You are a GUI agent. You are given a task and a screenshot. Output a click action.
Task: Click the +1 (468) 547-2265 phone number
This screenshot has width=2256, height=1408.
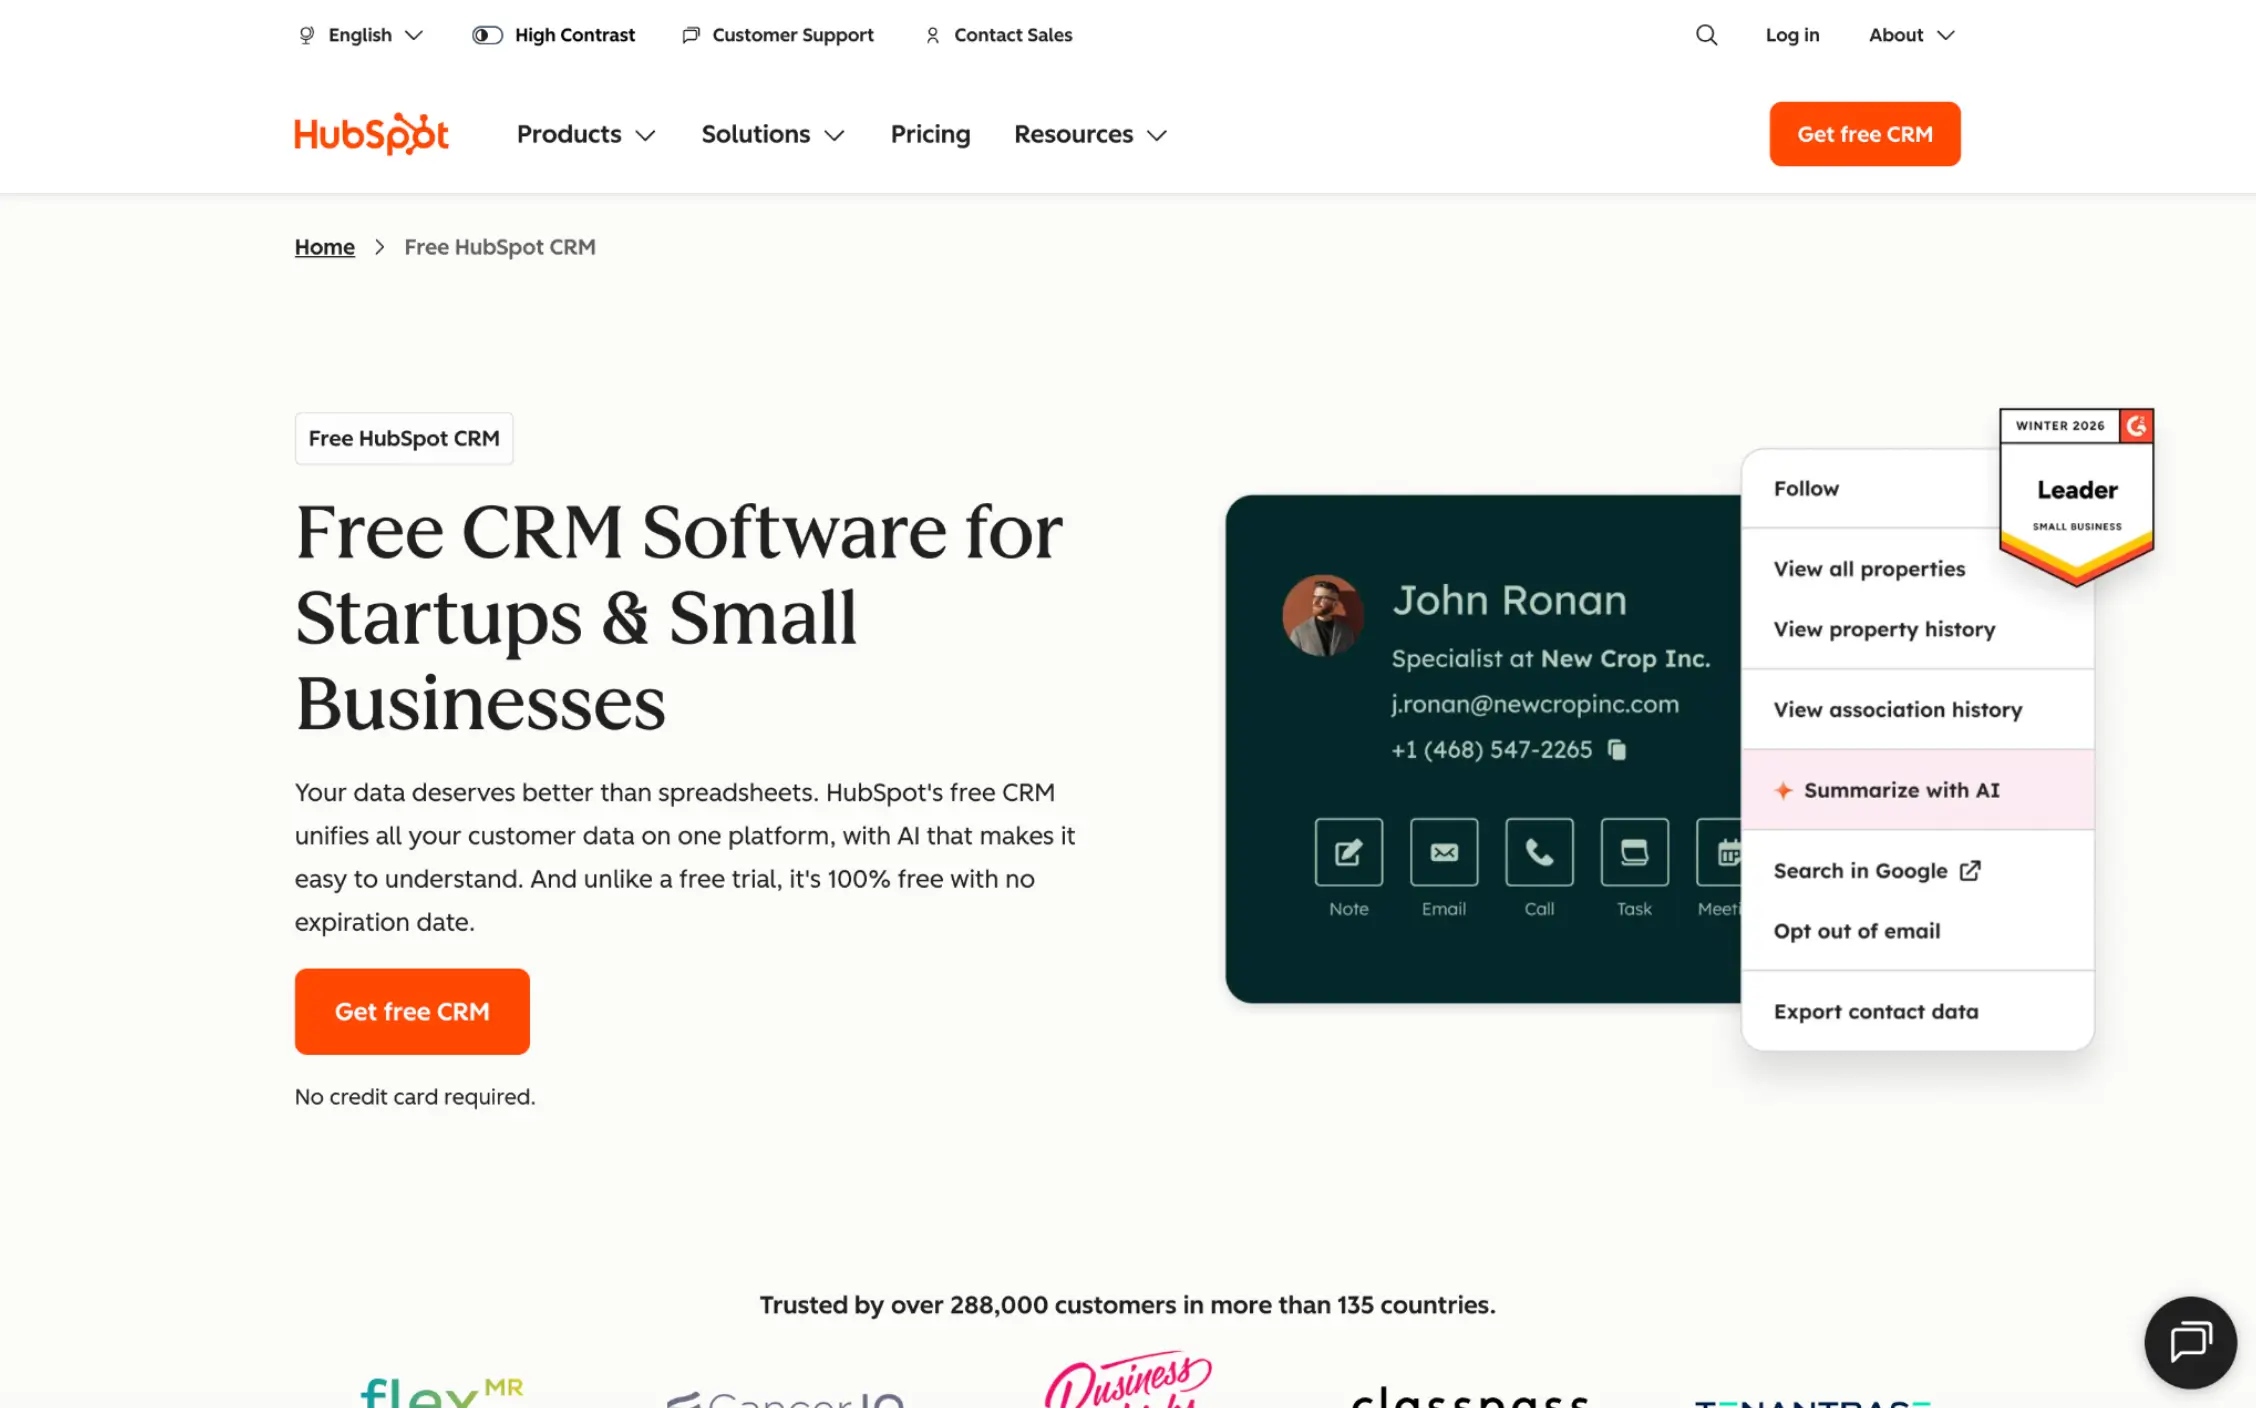1491,750
